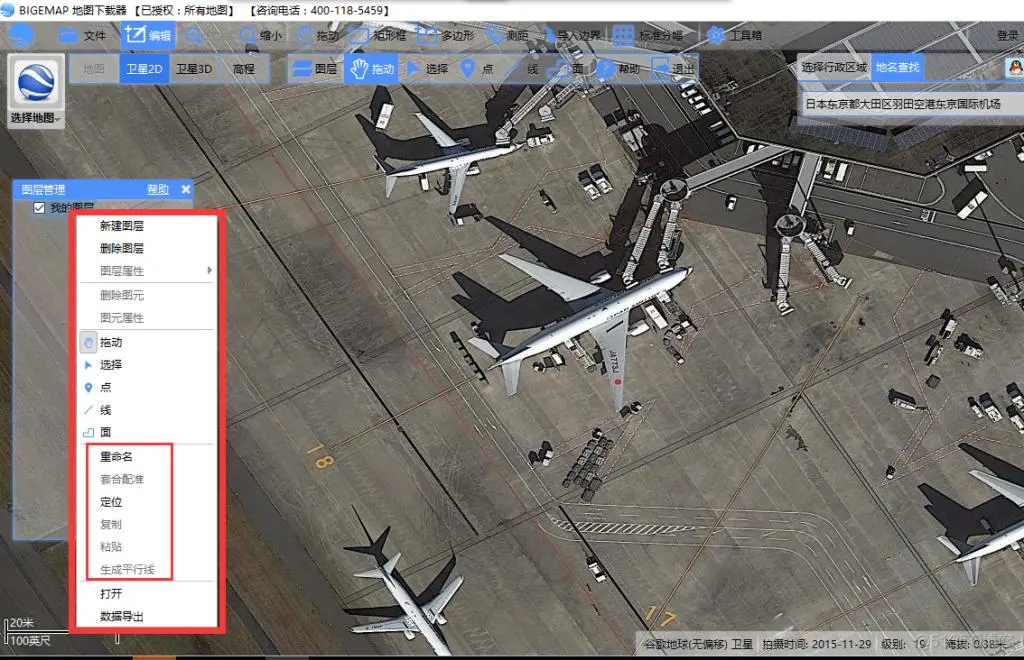Click the 导入边界 import boundary tool
1024x660 pixels.
click(573, 35)
